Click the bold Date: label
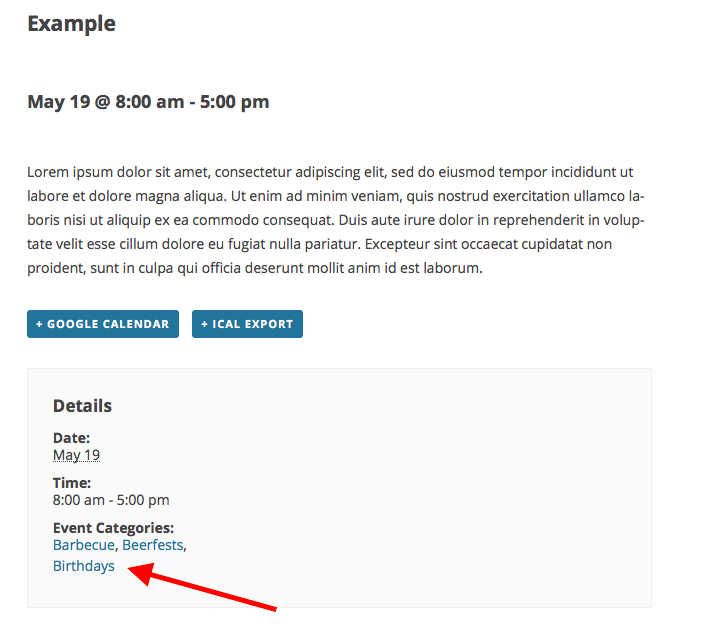Image resolution: width=713 pixels, height=629 pixels. pos(71,438)
